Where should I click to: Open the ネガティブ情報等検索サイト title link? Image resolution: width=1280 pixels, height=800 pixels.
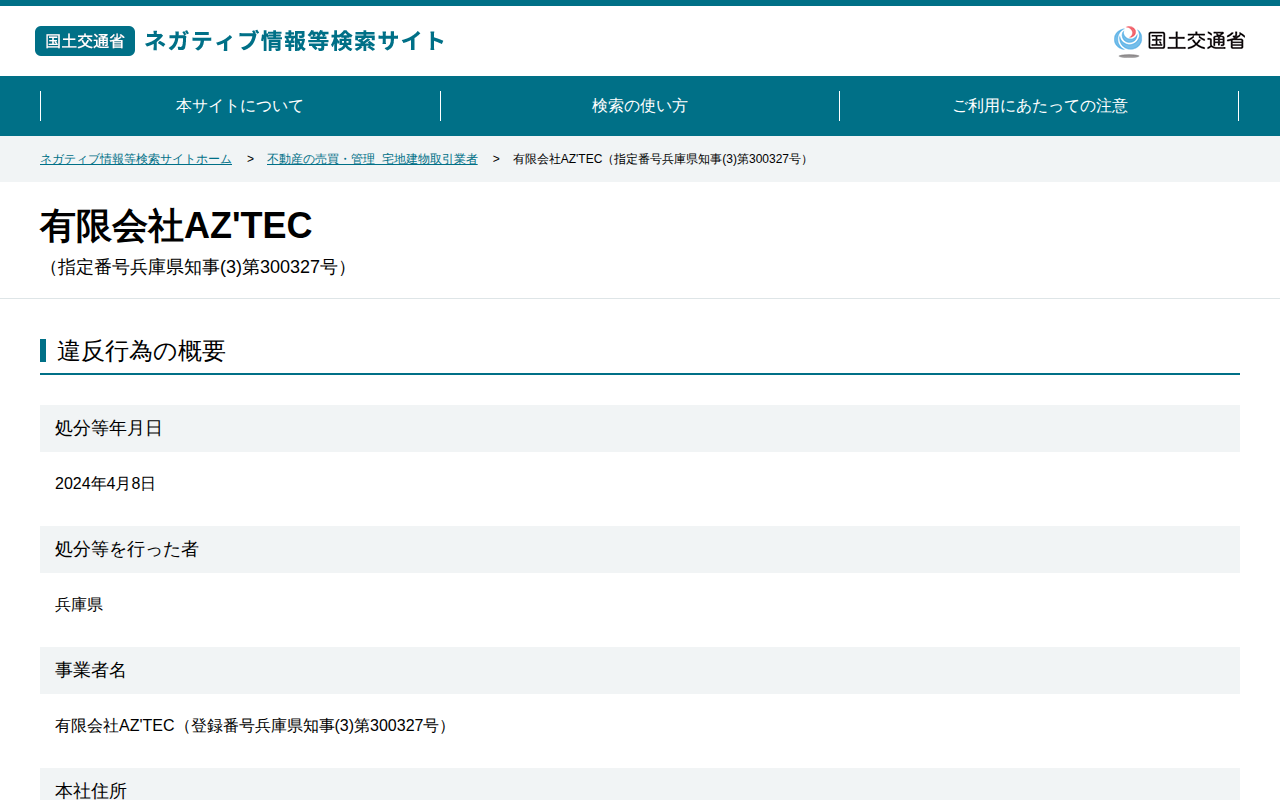(295, 41)
